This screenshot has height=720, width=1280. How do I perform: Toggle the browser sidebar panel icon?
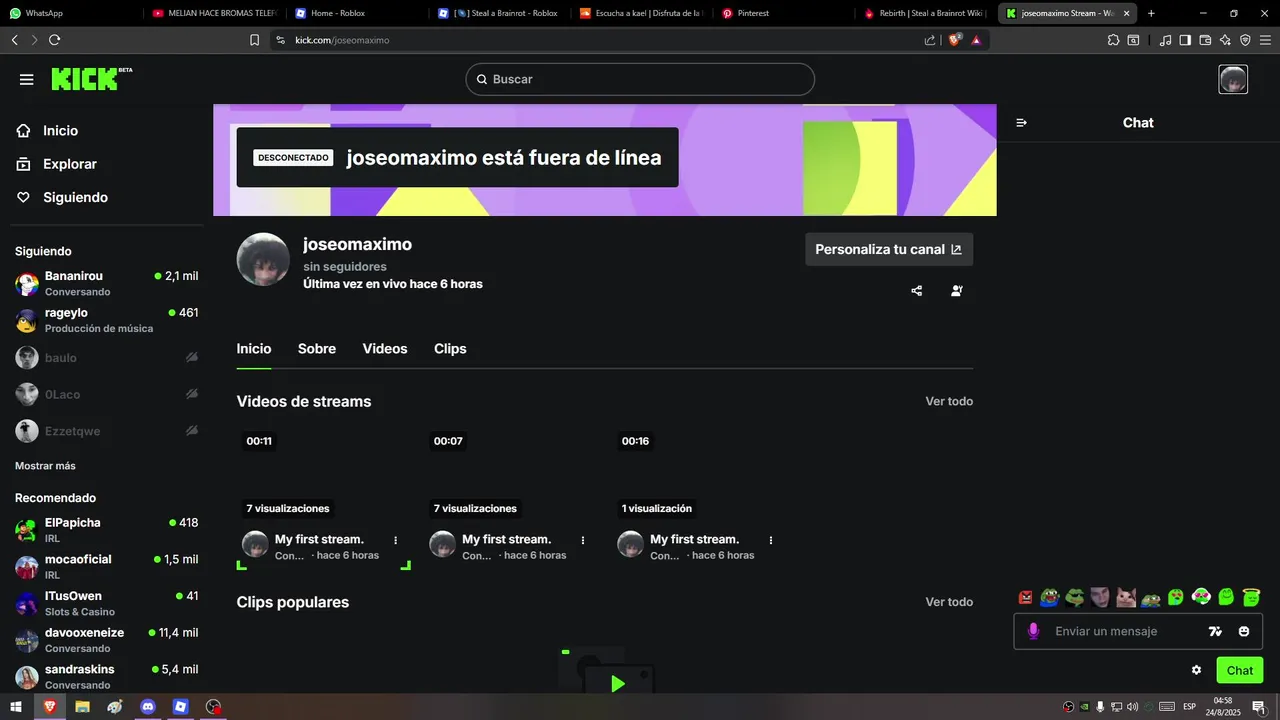[x=1185, y=40]
